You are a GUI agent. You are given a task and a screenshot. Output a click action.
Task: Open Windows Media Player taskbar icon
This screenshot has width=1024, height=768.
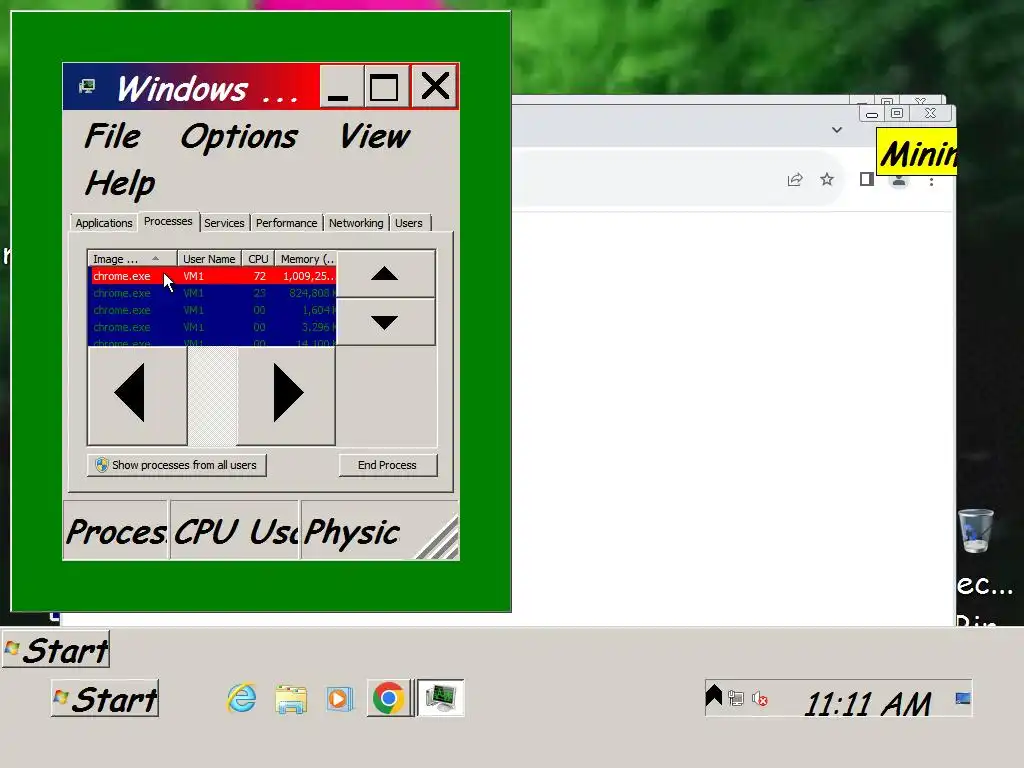pyautogui.click(x=340, y=699)
